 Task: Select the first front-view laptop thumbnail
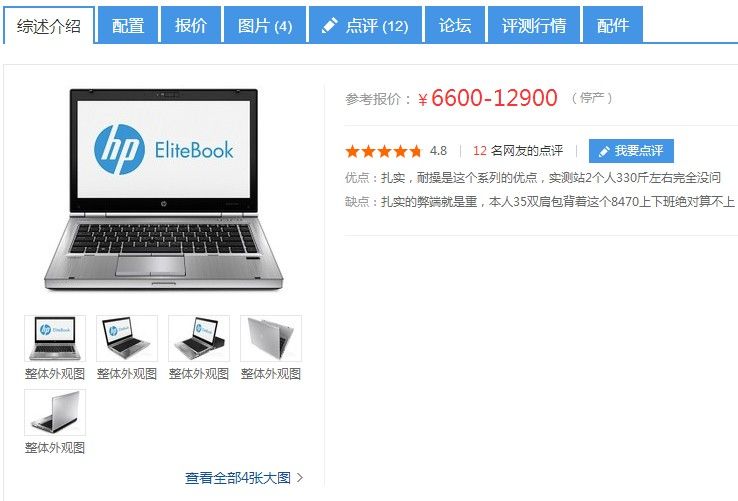tap(55, 339)
